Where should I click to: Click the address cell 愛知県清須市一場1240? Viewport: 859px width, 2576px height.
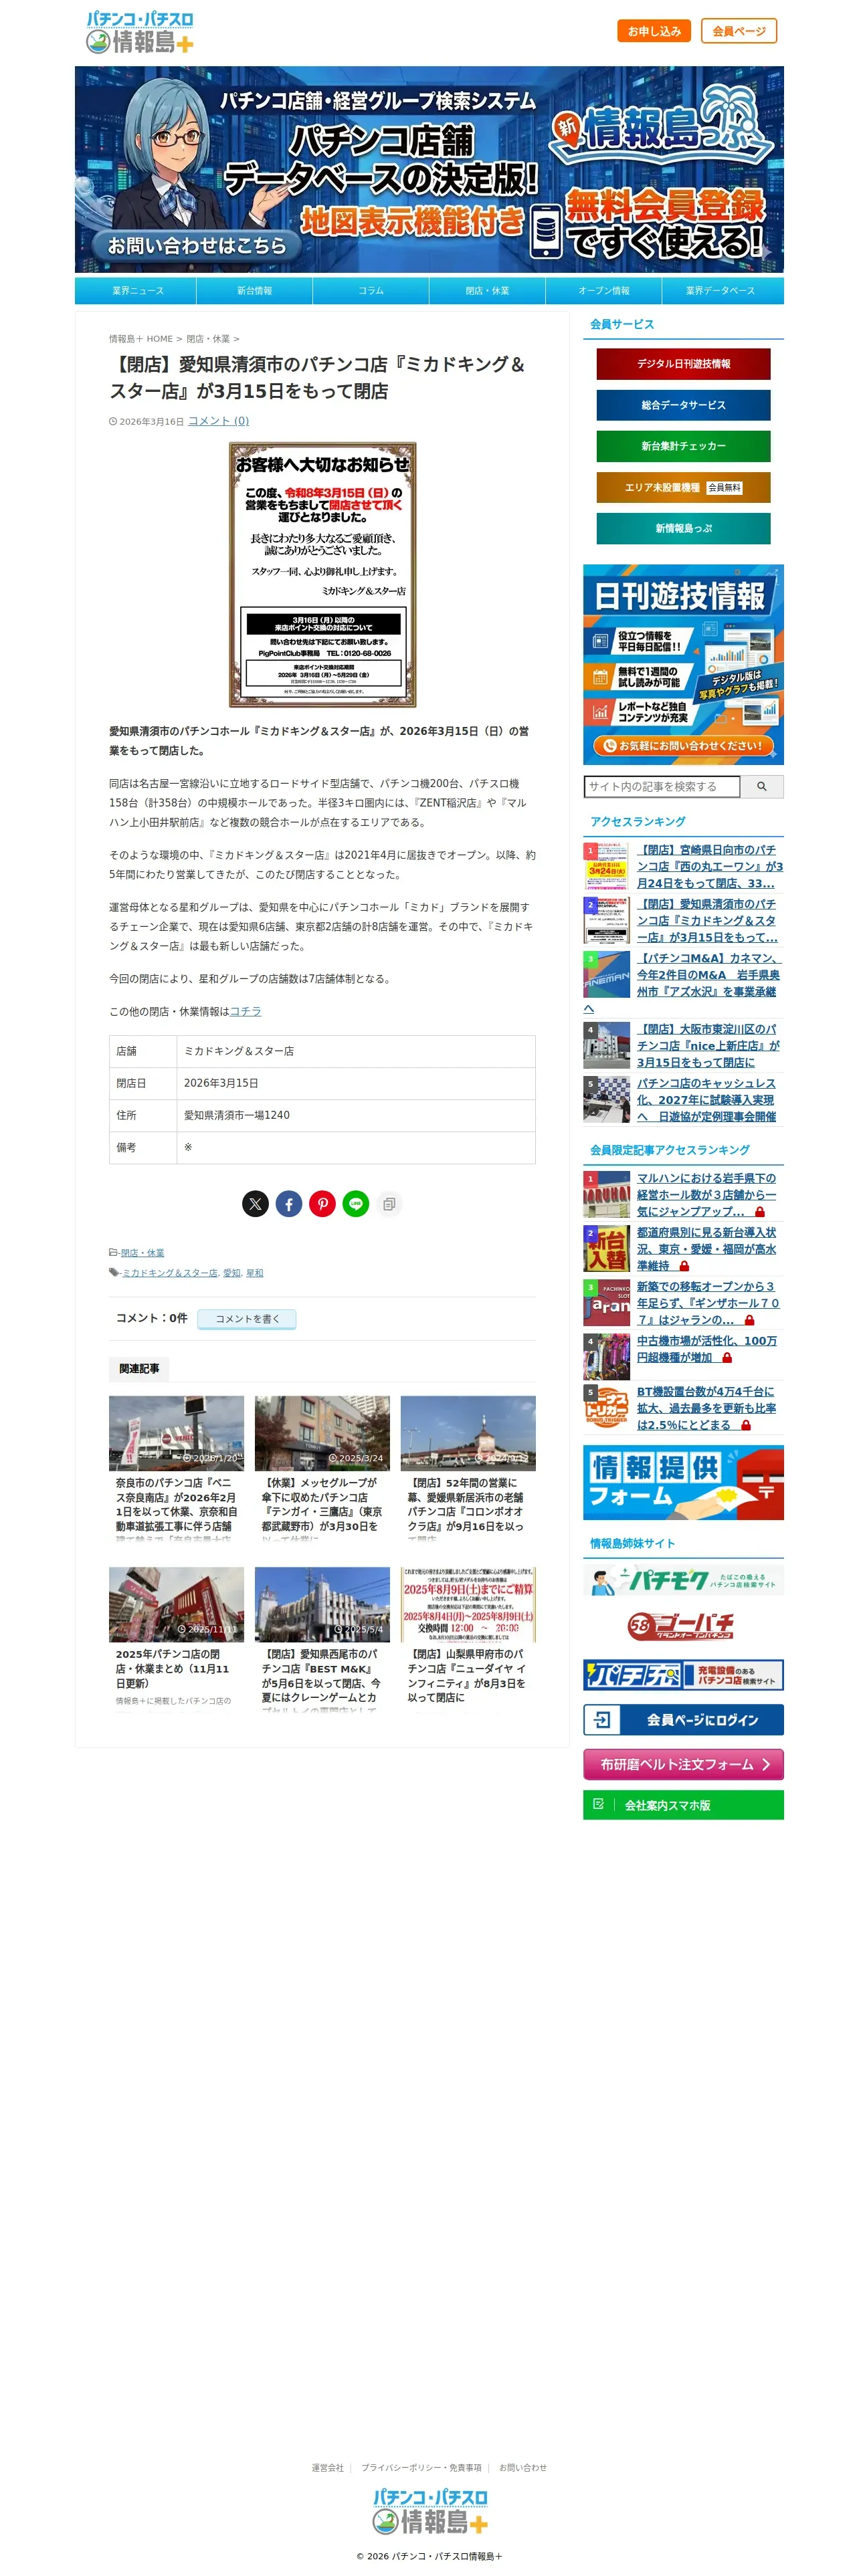click(356, 1115)
